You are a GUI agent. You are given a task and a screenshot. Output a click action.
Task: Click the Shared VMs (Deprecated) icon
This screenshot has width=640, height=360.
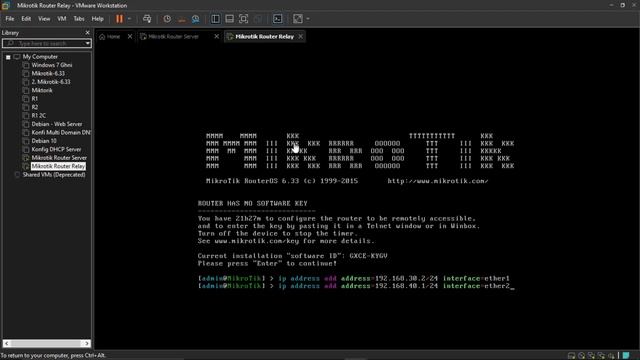(17, 175)
